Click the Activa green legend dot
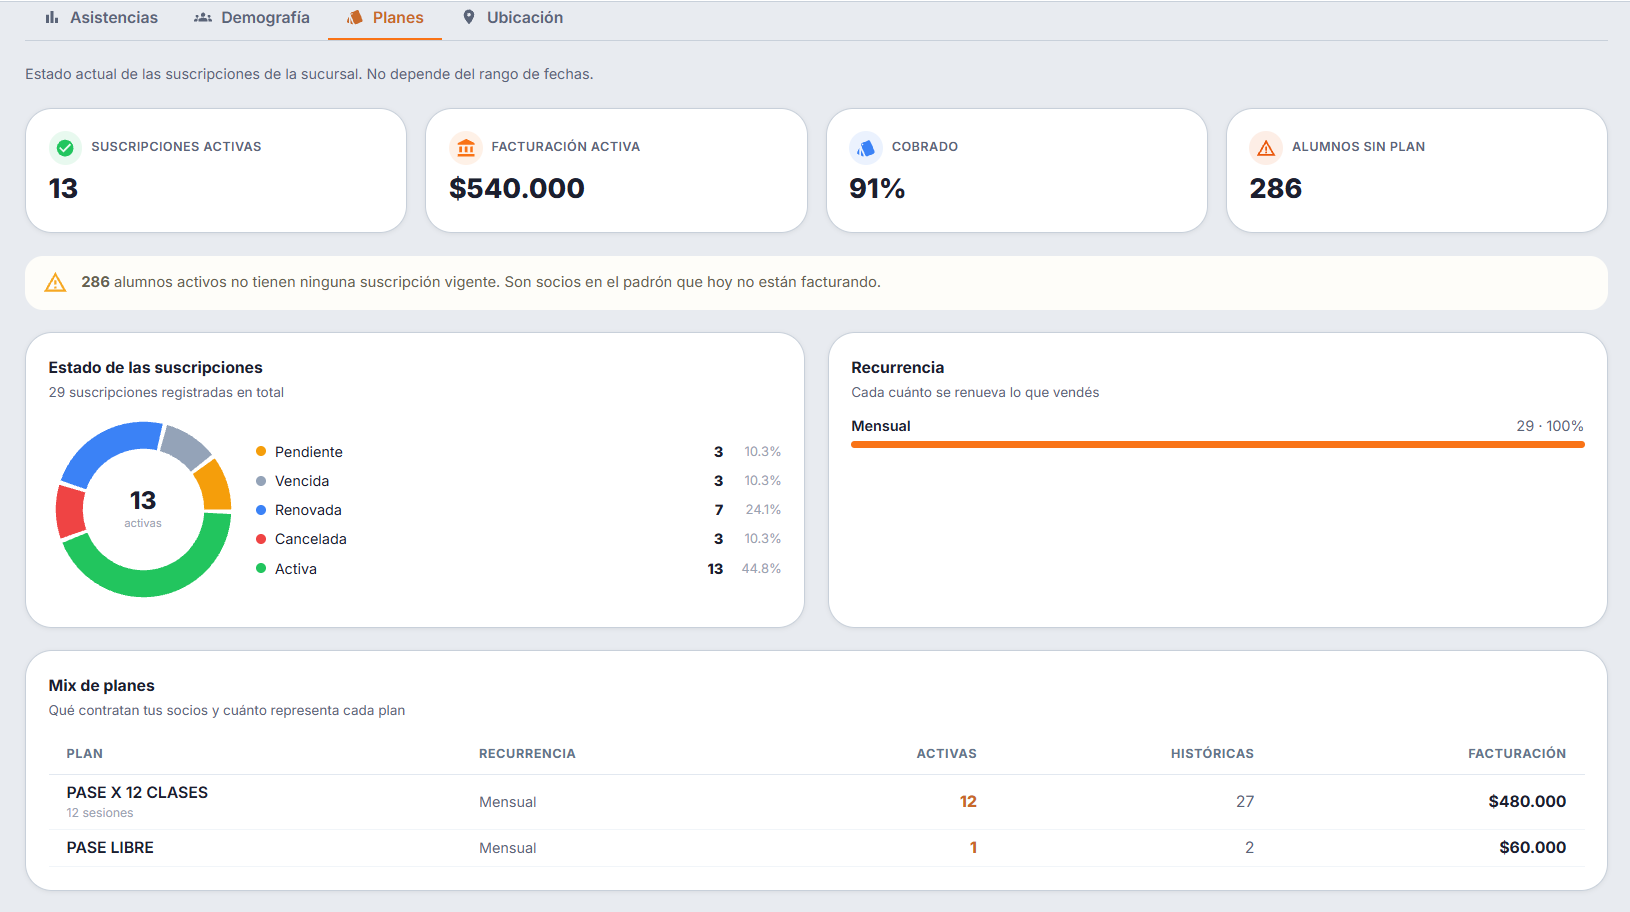The height and width of the screenshot is (912, 1630). 261,569
